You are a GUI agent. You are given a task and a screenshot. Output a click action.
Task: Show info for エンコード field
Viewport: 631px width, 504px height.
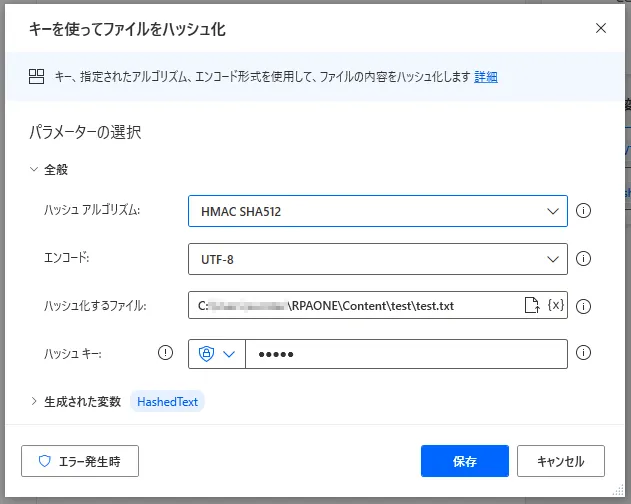tap(583, 259)
